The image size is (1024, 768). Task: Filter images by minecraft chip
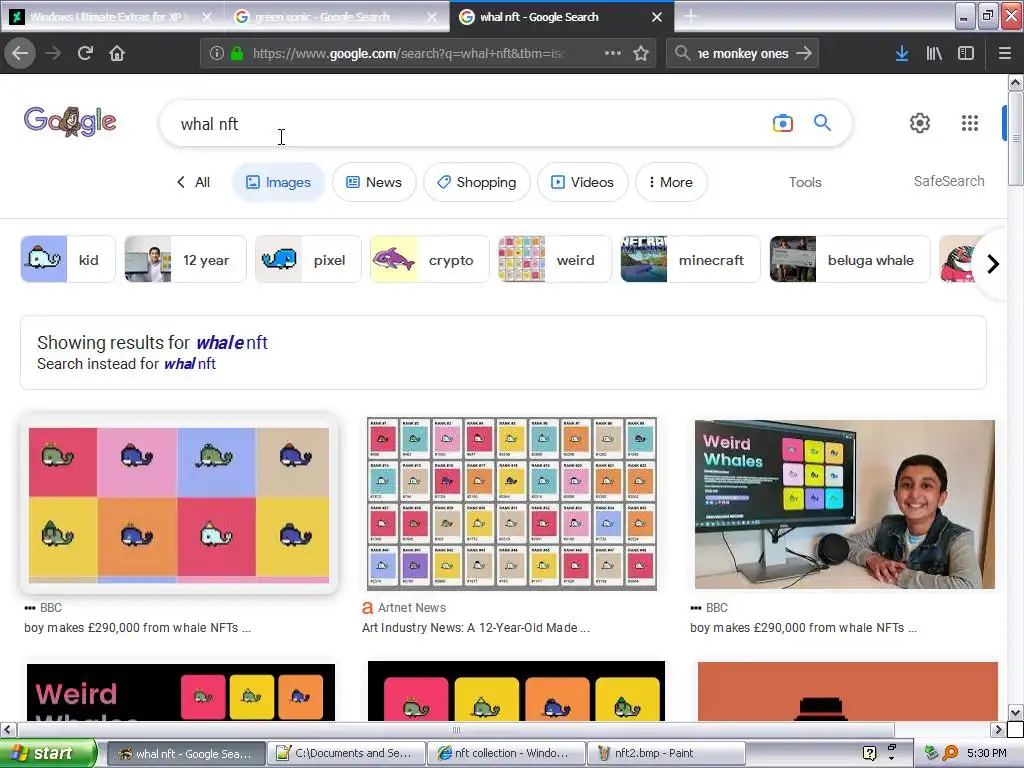tap(690, 259)
